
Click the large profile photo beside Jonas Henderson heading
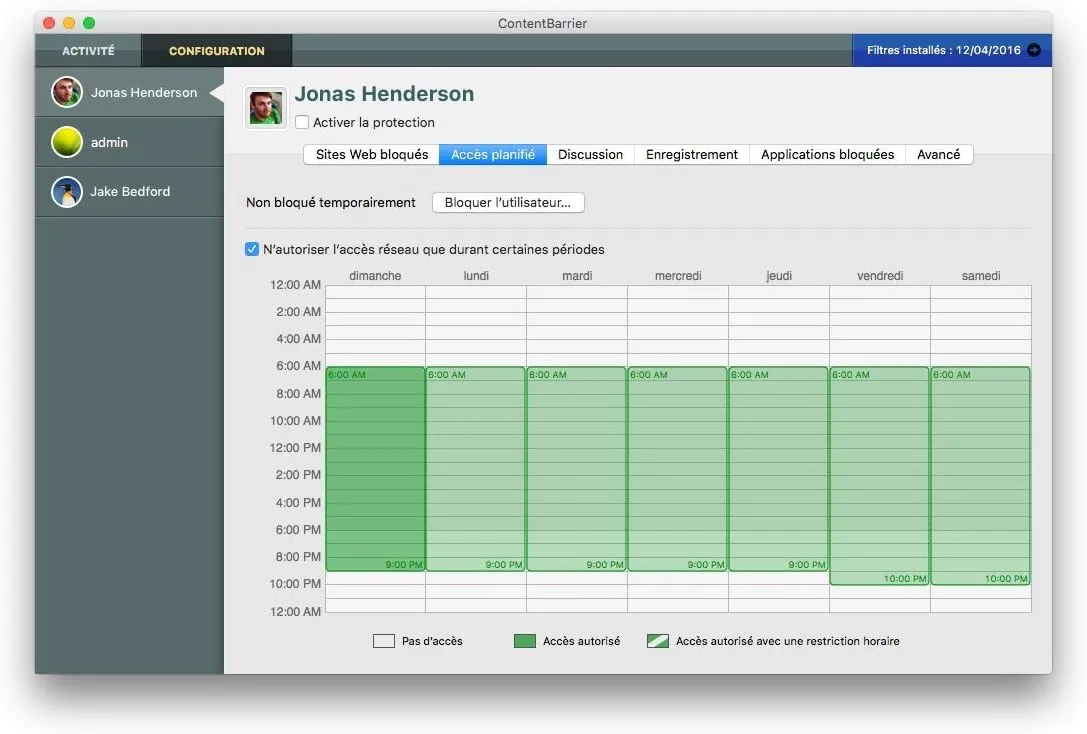click(x=266, y=107)
